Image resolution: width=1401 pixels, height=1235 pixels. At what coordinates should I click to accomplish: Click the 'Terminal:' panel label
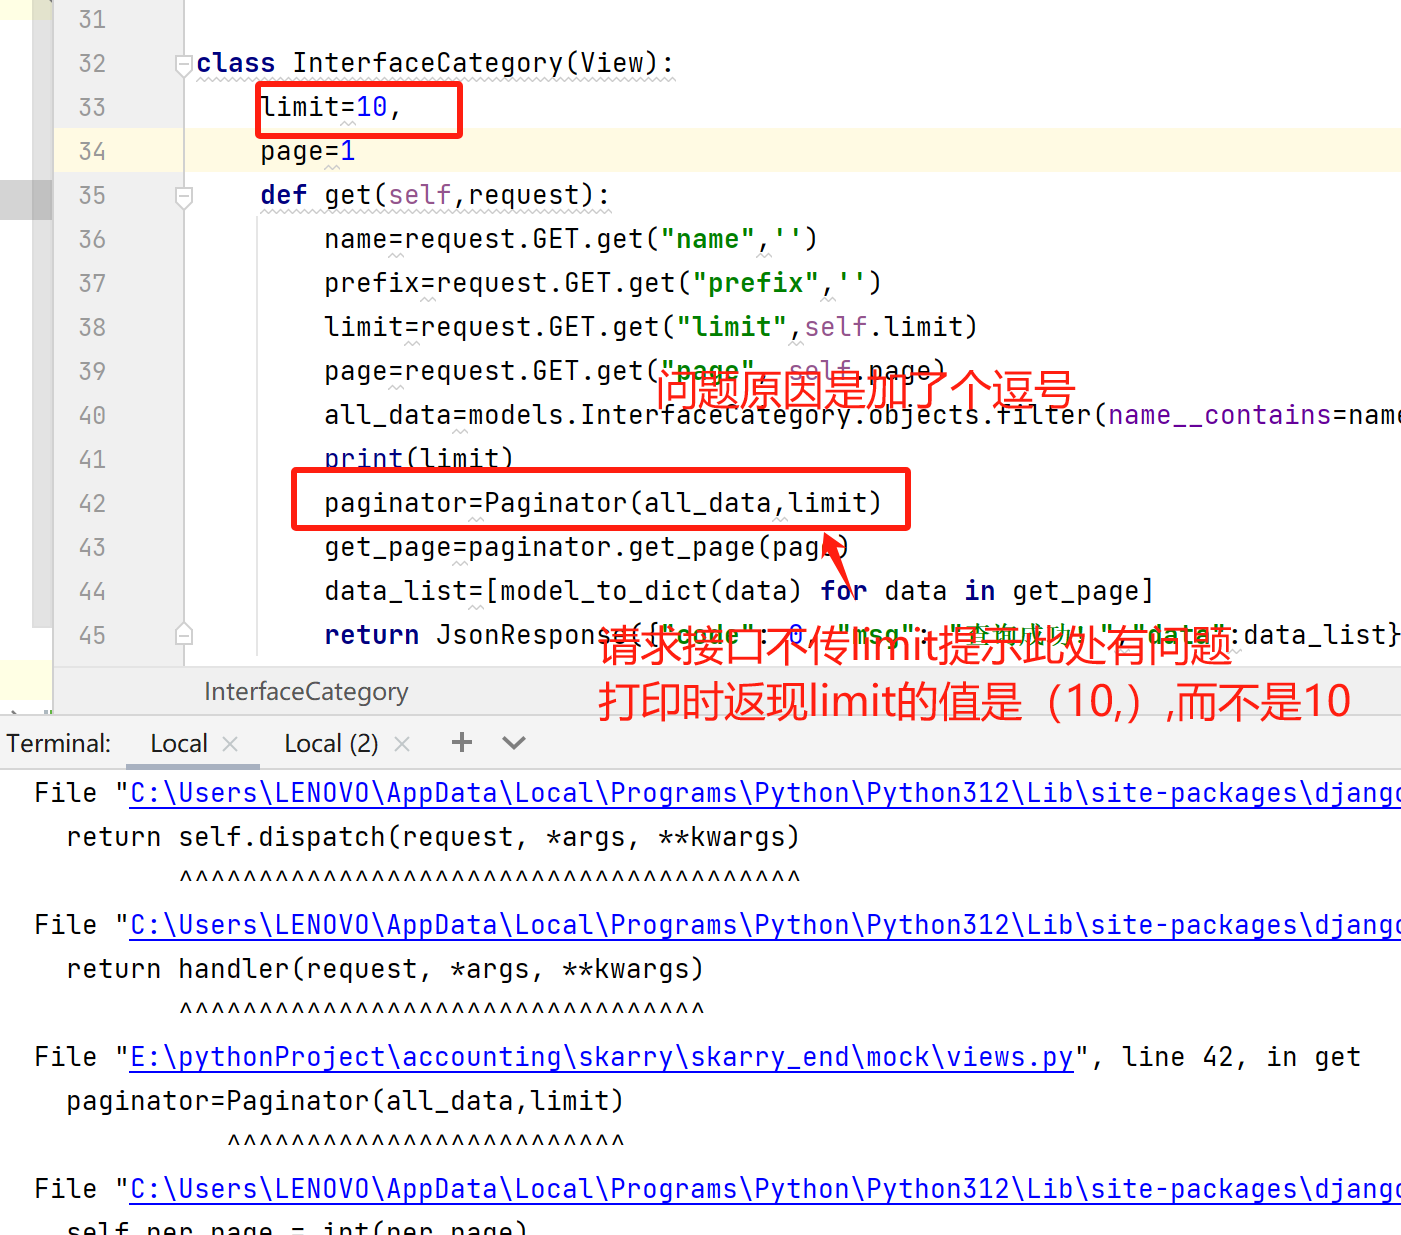pyautogui.click(x=59, y=743)
